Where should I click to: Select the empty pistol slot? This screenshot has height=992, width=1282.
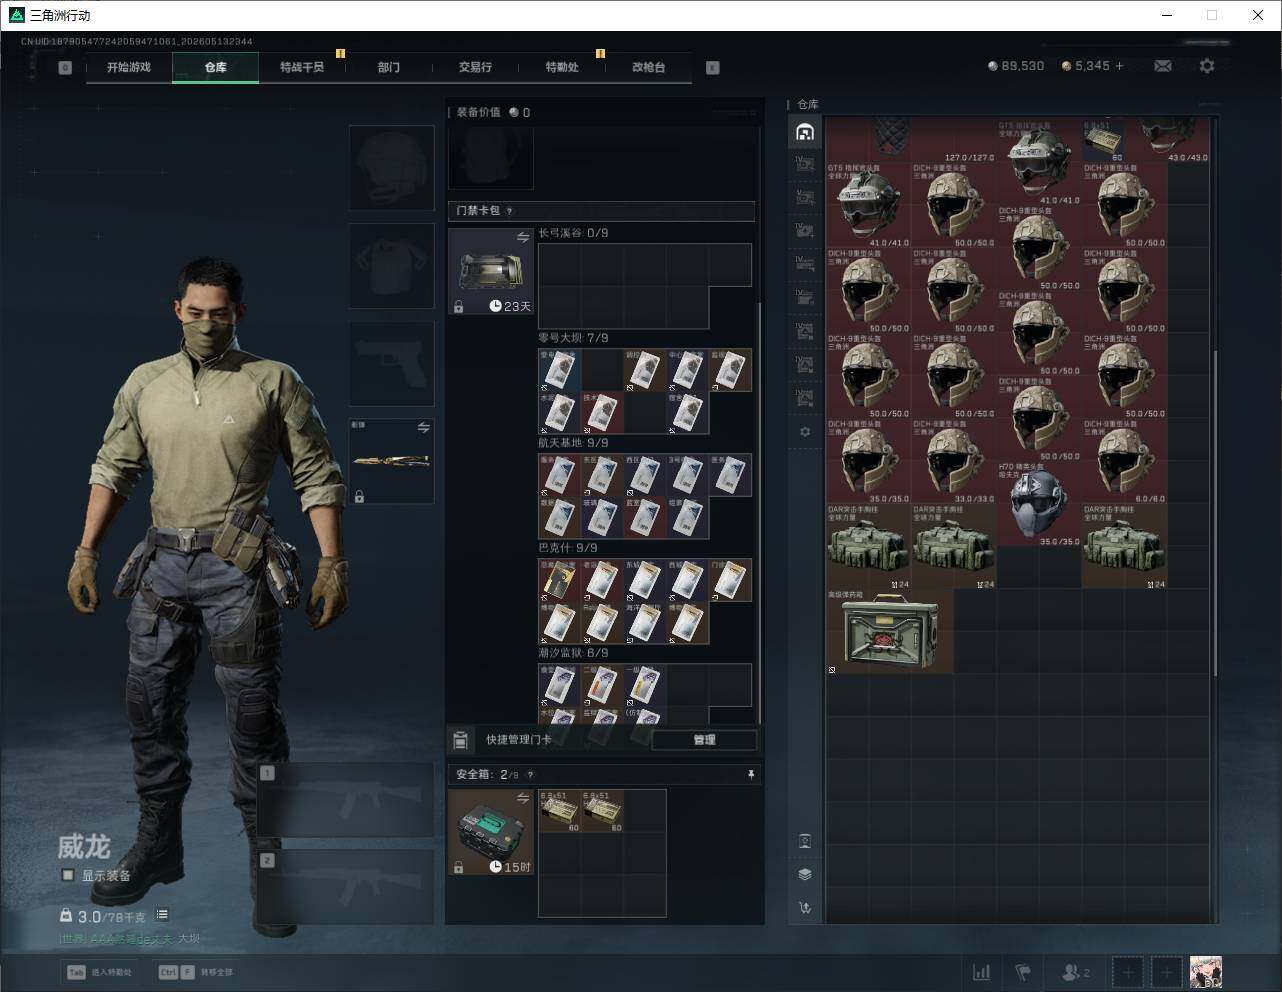[392, 364]
